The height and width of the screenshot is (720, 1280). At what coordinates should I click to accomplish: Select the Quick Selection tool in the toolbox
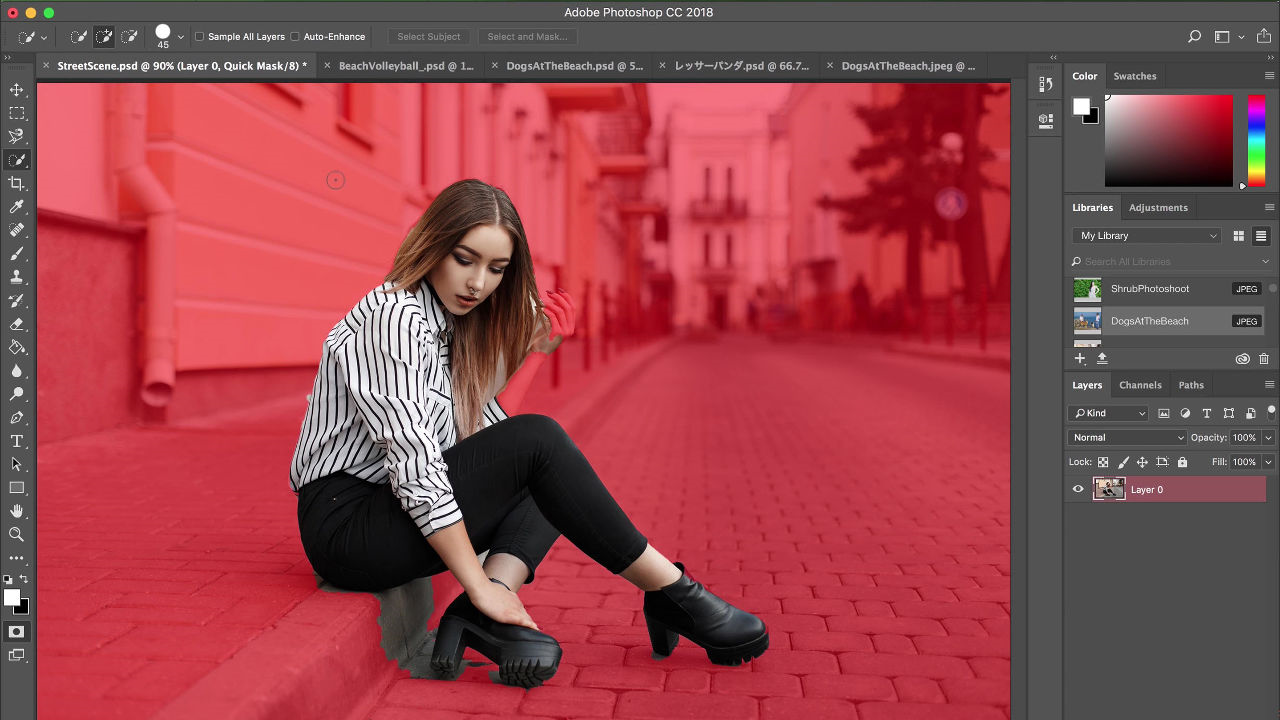tap(17, 160)
